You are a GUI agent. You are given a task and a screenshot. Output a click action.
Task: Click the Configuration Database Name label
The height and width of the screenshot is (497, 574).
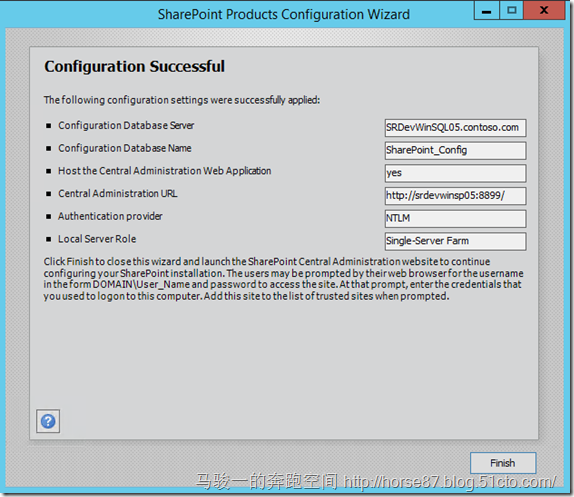[124, 148]
